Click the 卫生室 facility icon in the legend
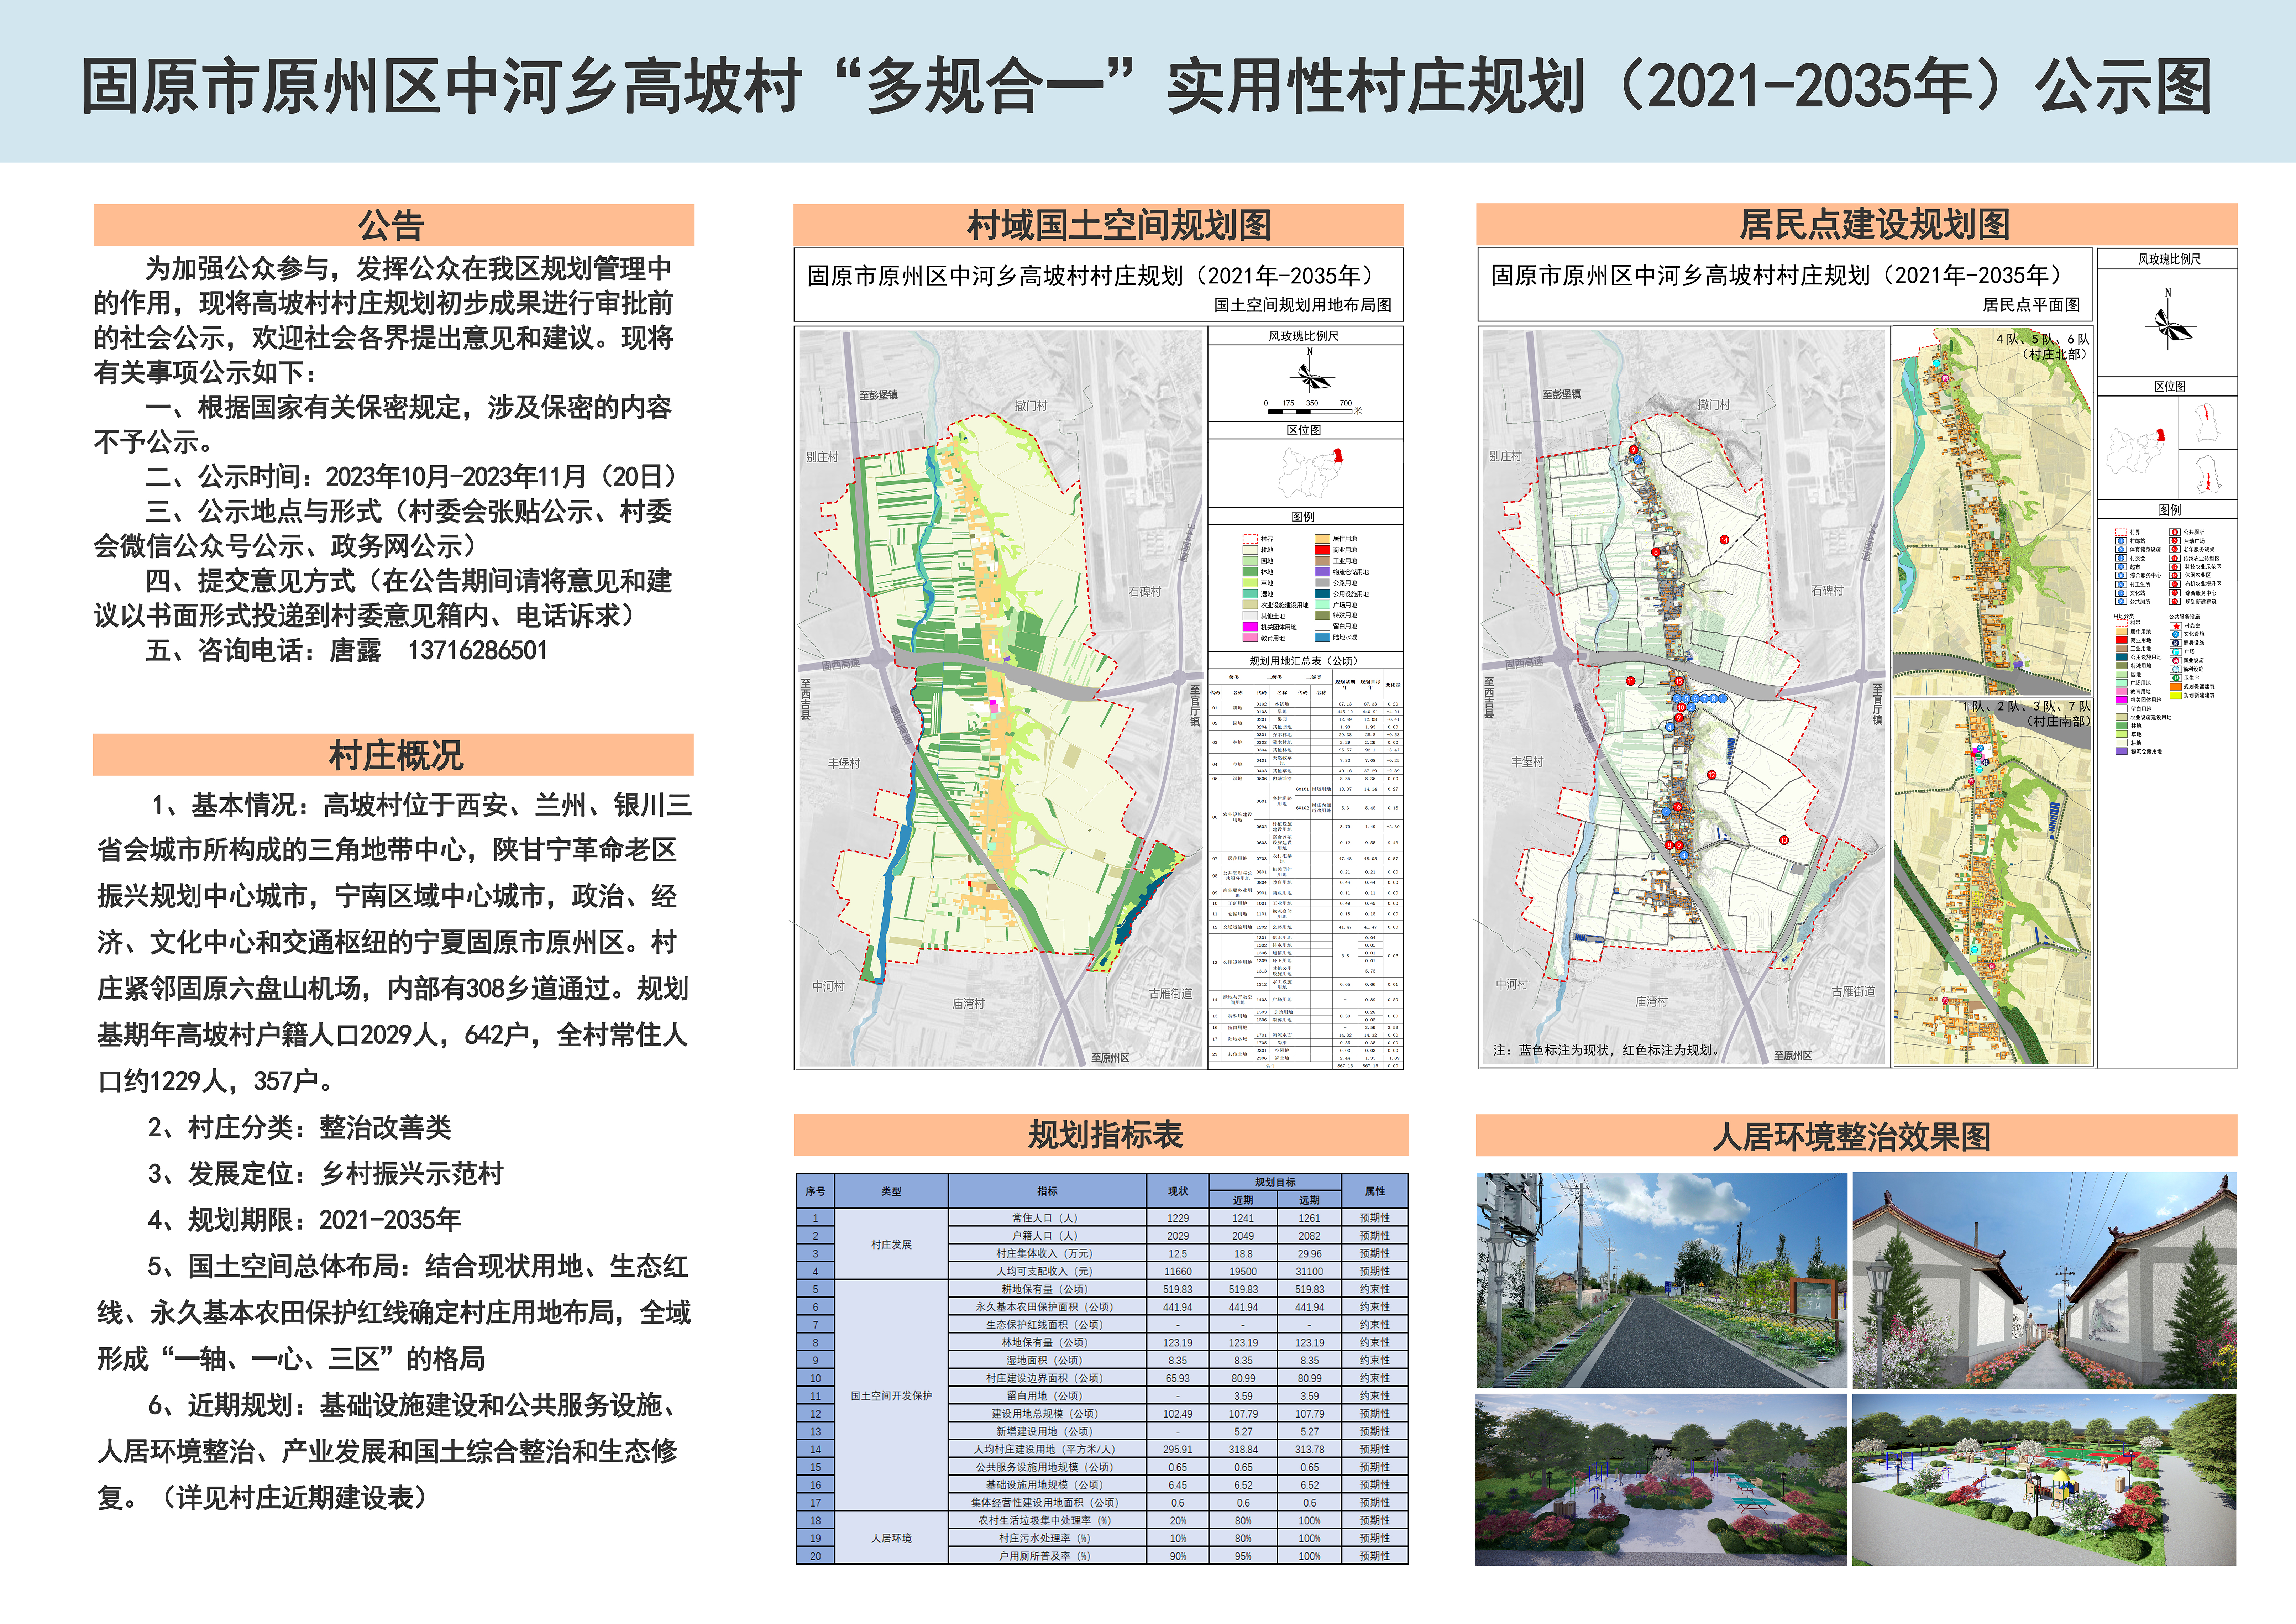Screen dimensions: 2296x1624 pyautogui.click(x=2176, y=678)
